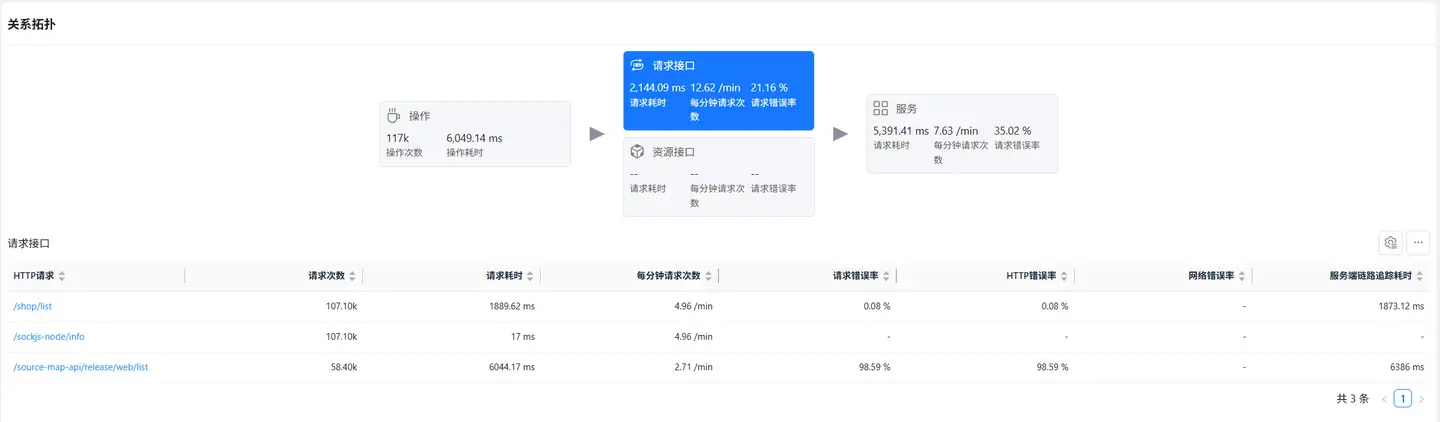
Task: Go to pagination page 1
Action: (1402, 398)
